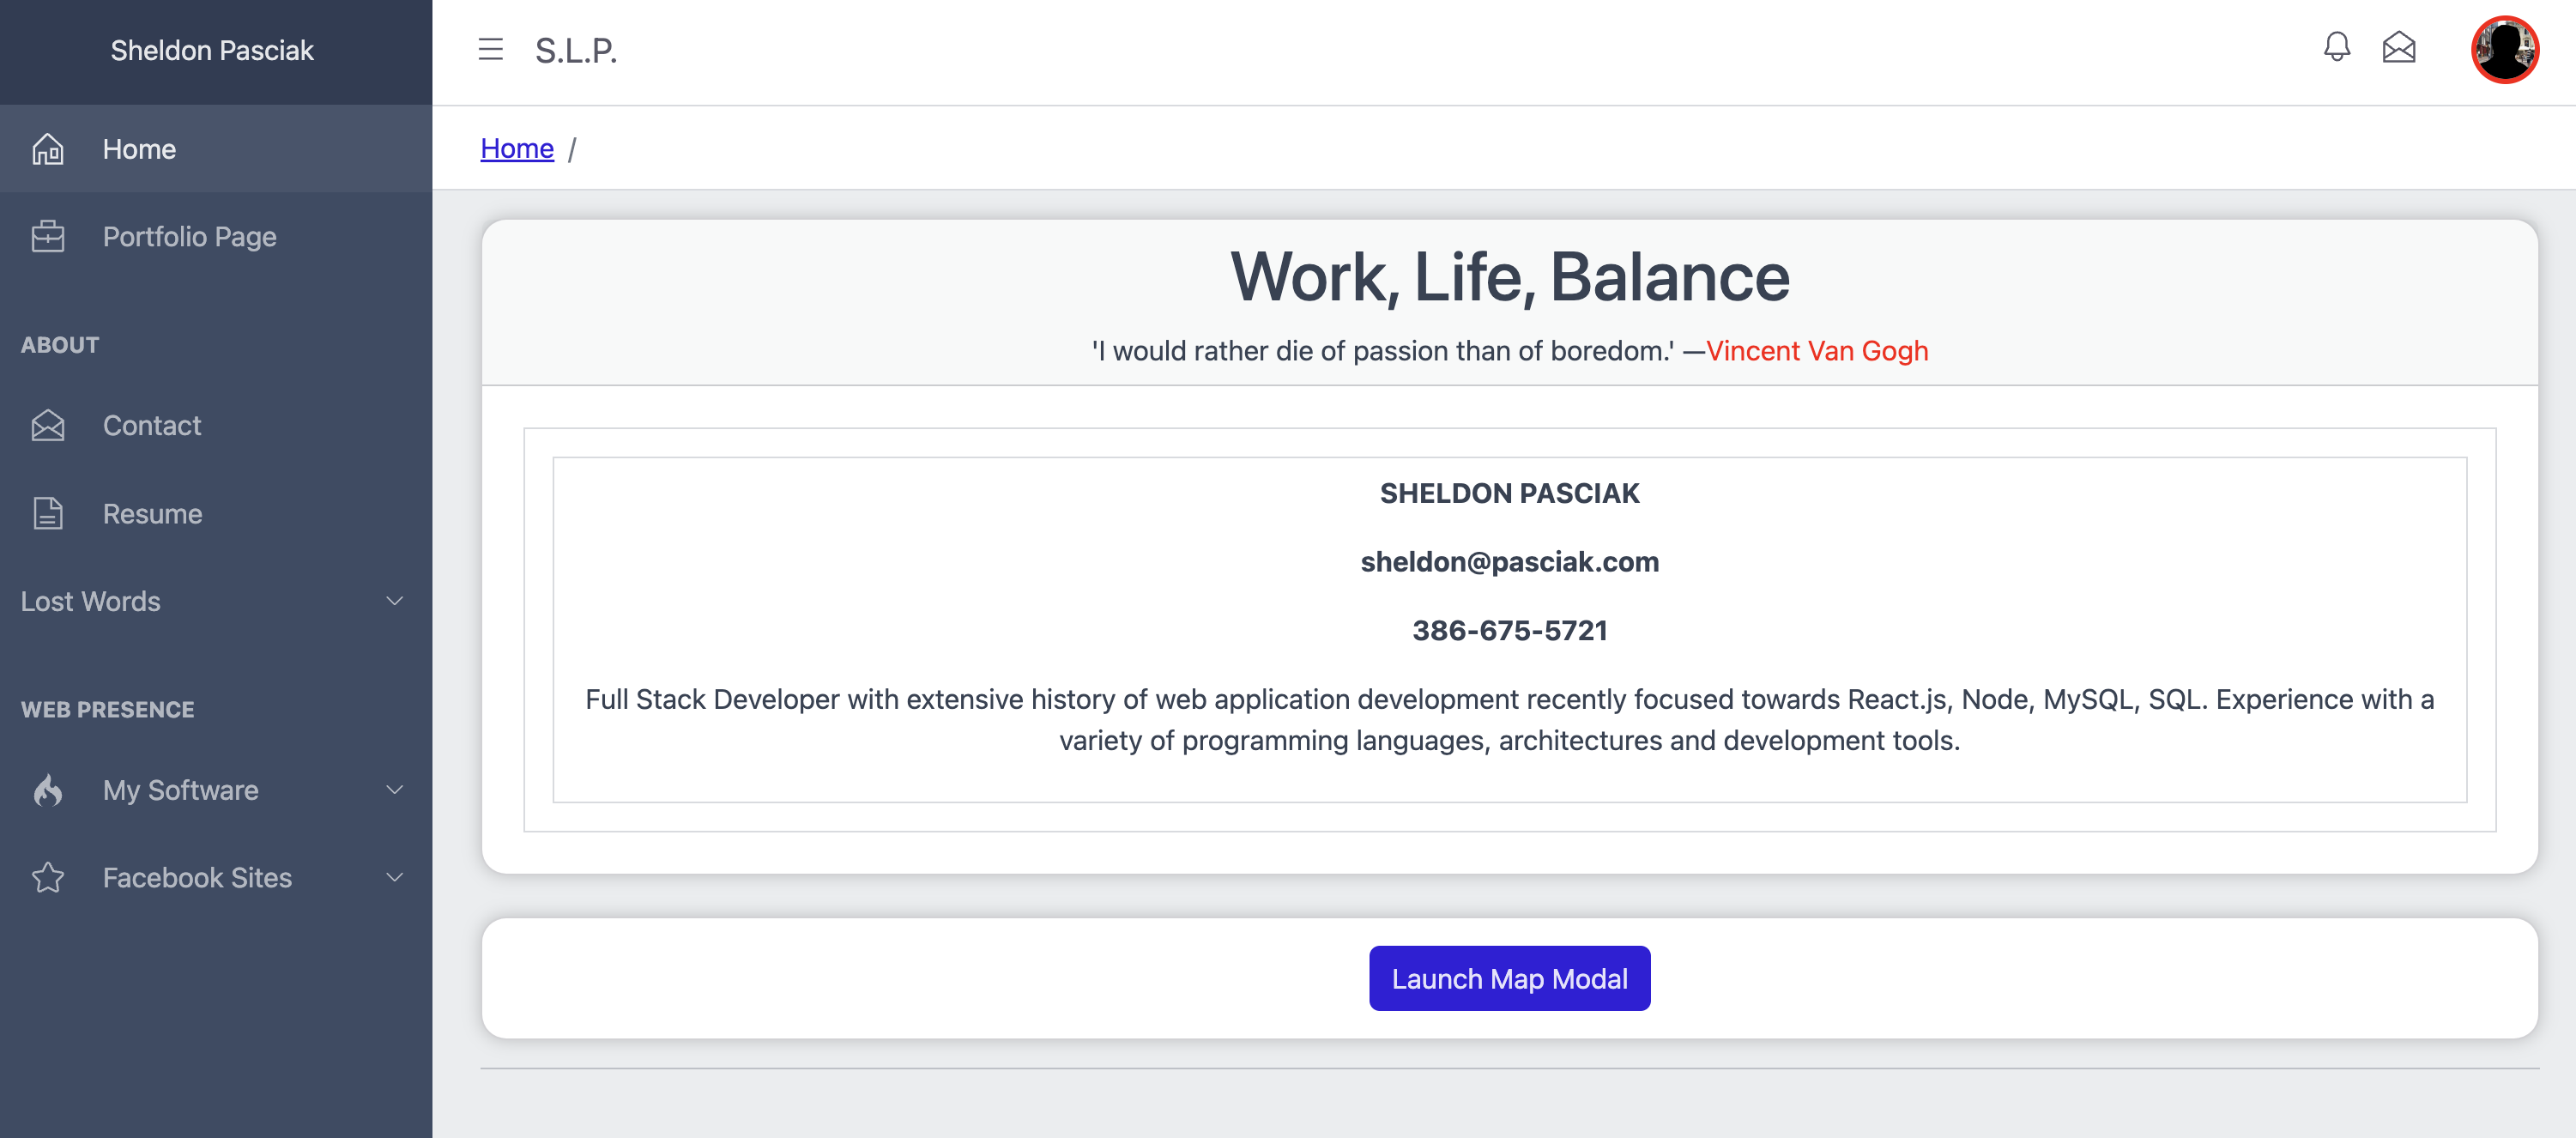
Task: Click the My Software flame icon
Action: (x=49, y=790)
